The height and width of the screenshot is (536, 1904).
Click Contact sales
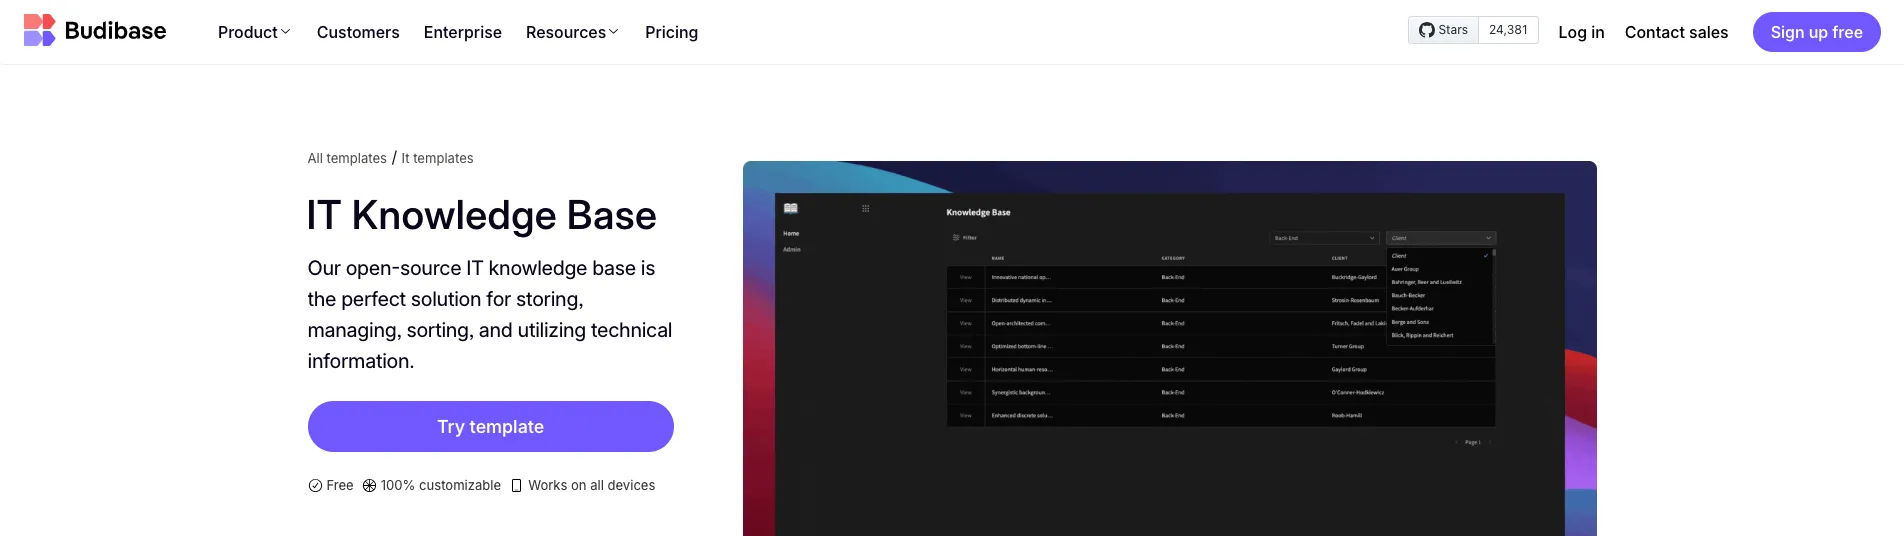click(x=1676, y=32)
